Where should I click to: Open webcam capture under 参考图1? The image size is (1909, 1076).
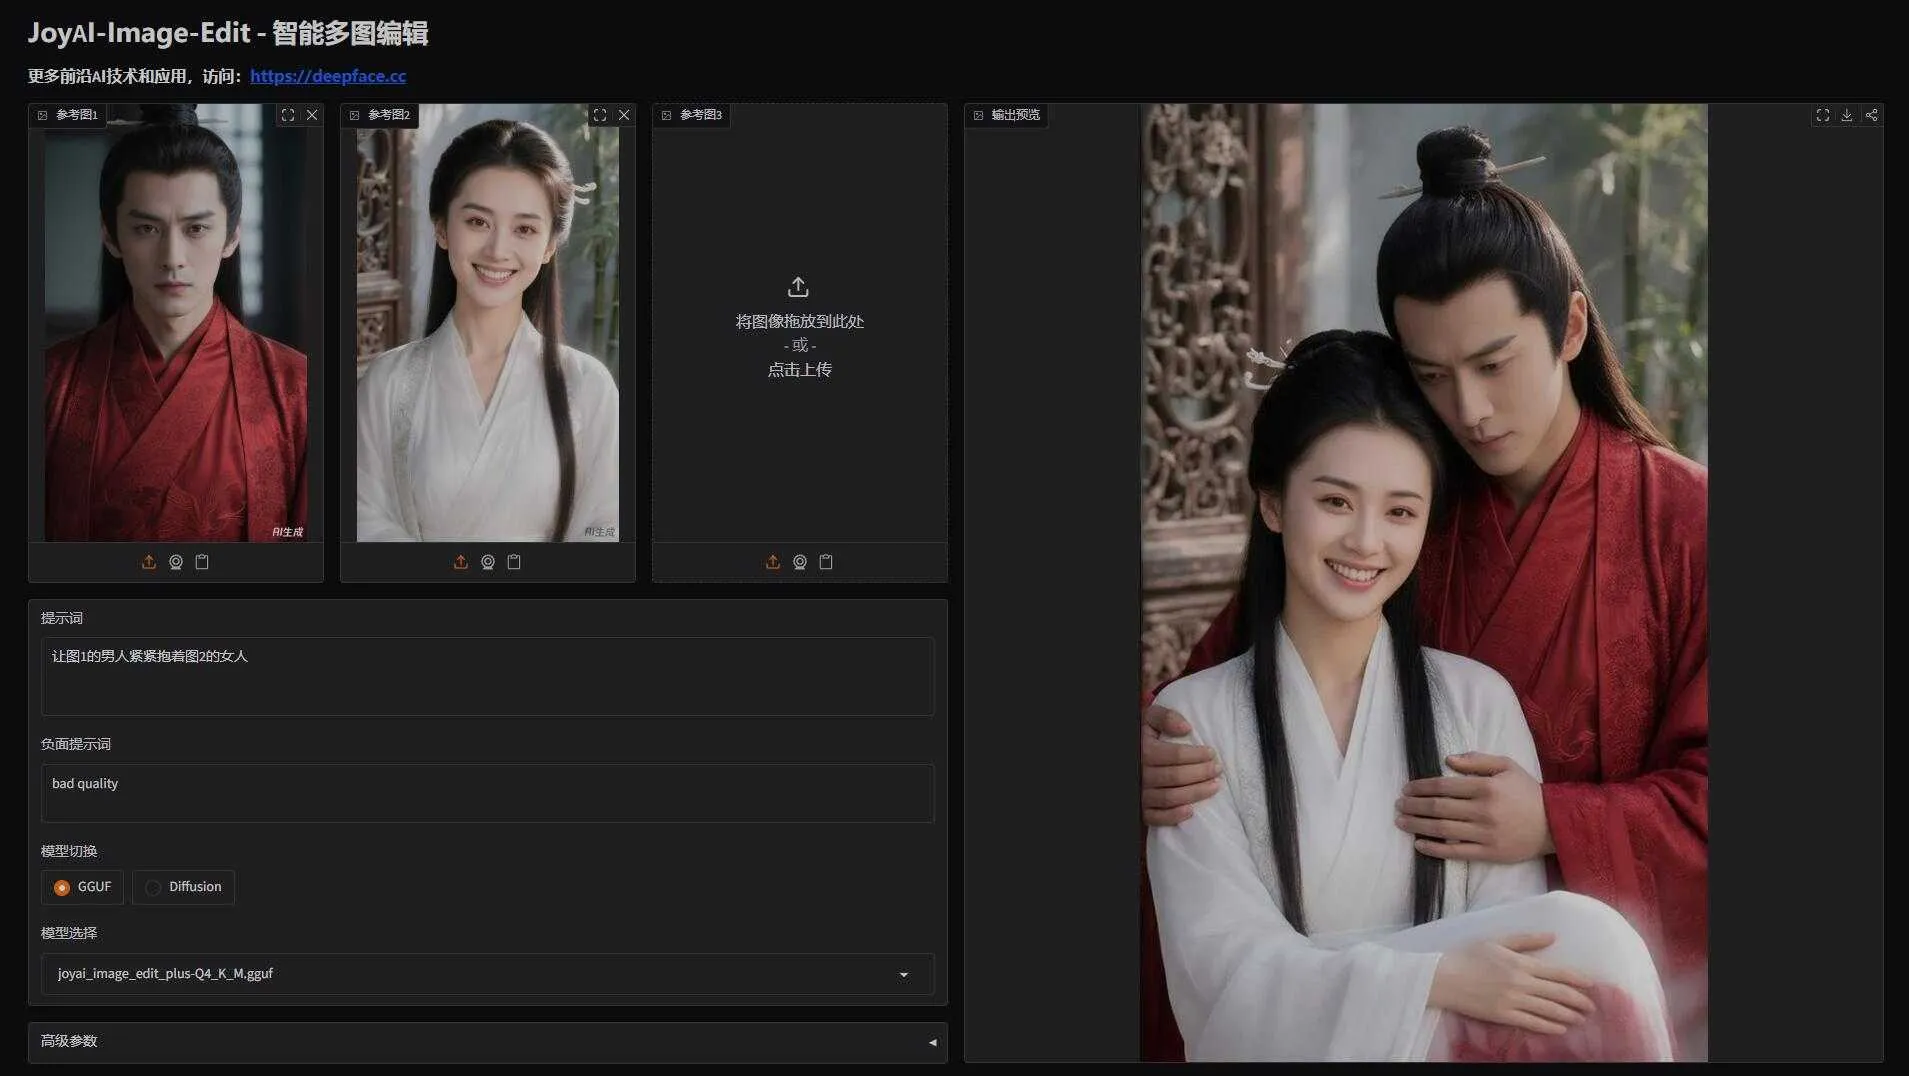point(176,562)
